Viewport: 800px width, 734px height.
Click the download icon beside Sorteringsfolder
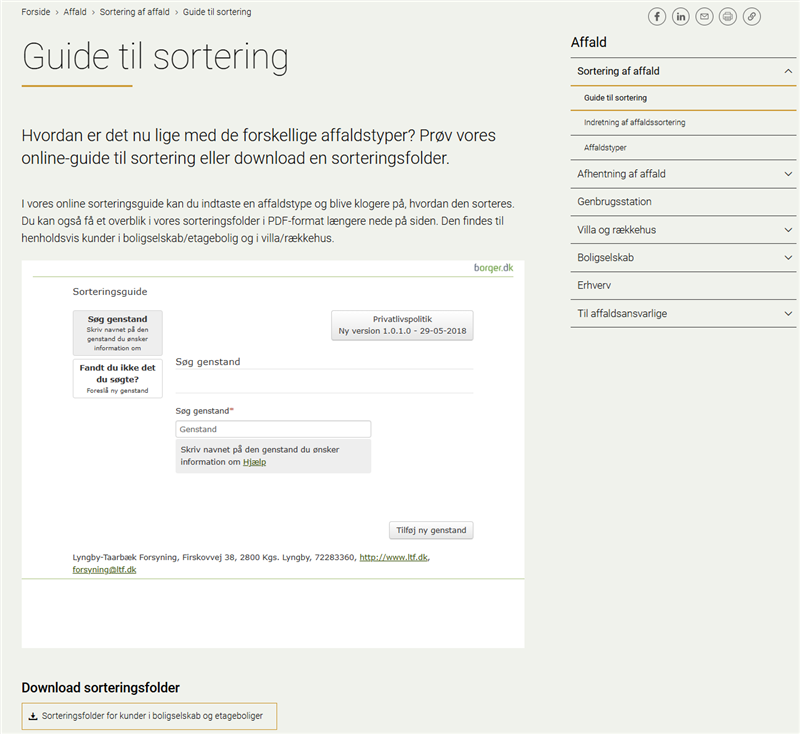[33, 716]
